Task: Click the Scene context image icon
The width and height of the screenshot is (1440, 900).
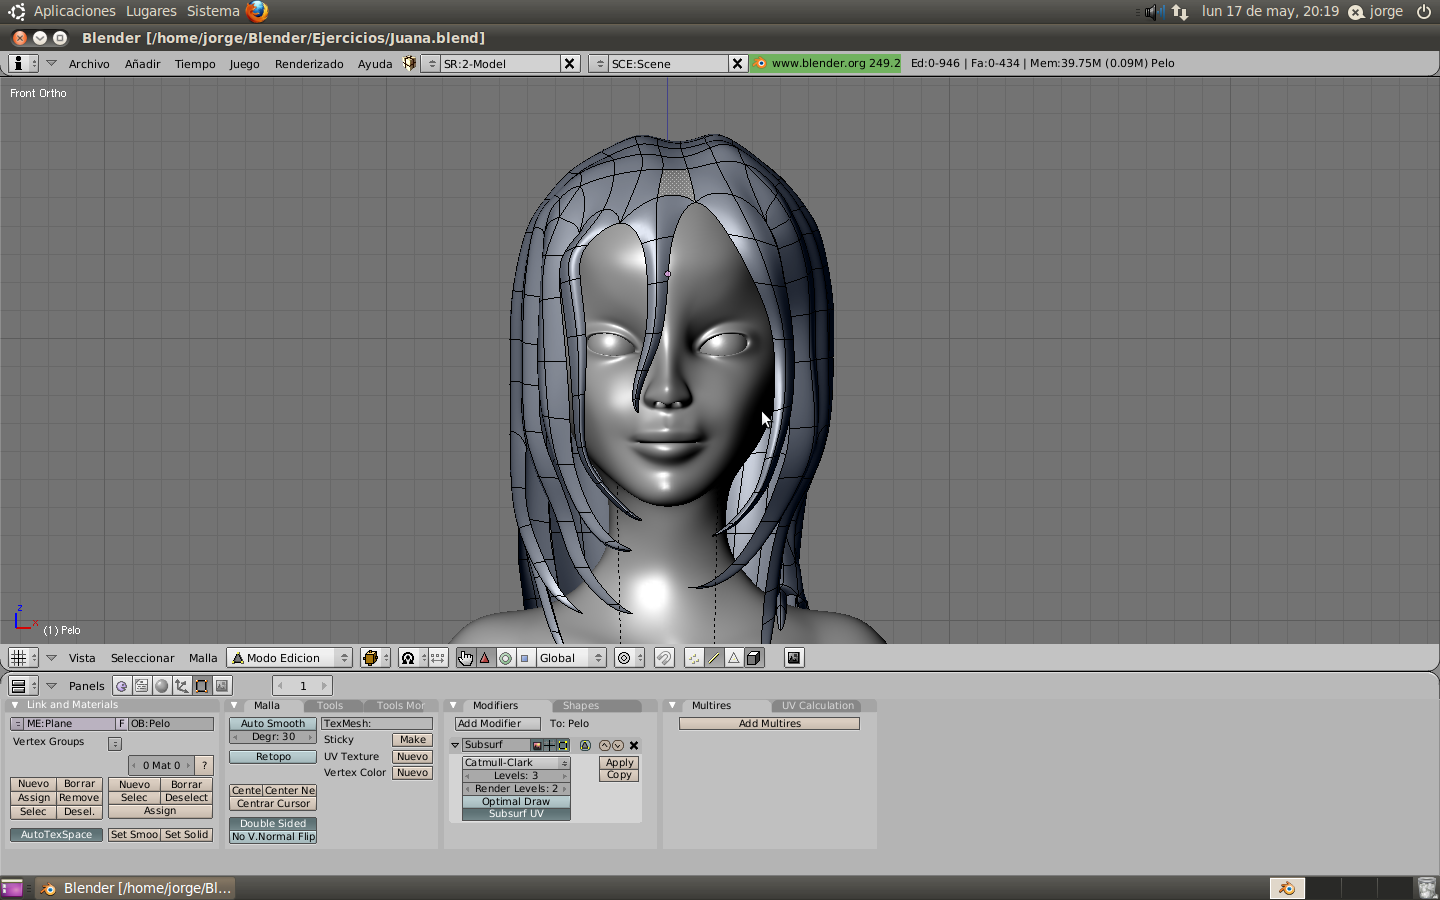Action: (222, 686)
